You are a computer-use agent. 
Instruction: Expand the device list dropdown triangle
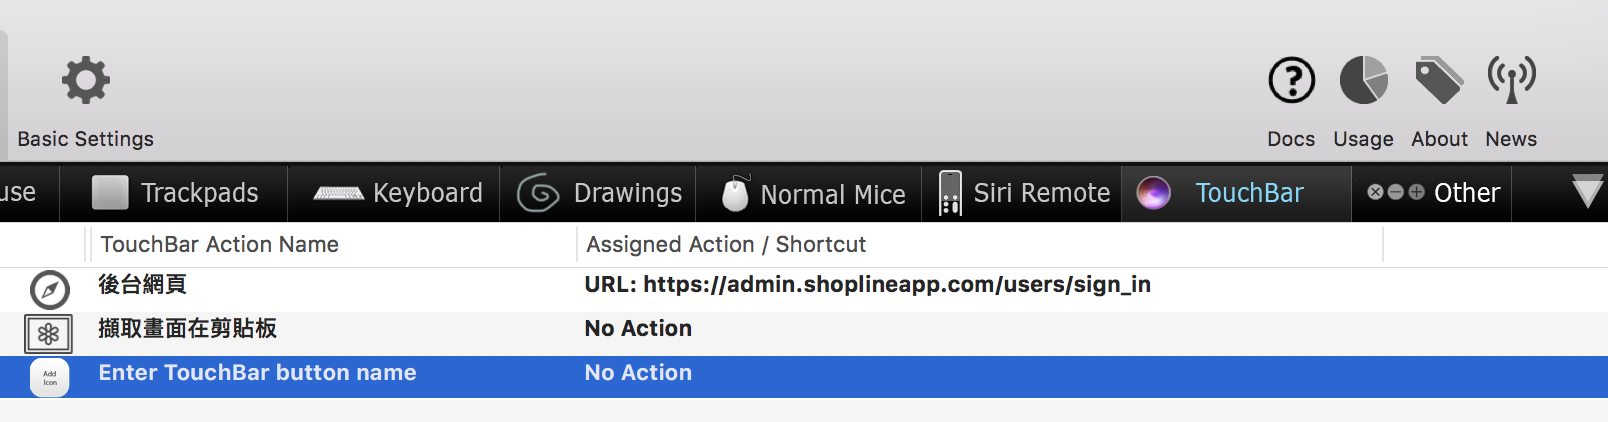(x=1586, y=191)
